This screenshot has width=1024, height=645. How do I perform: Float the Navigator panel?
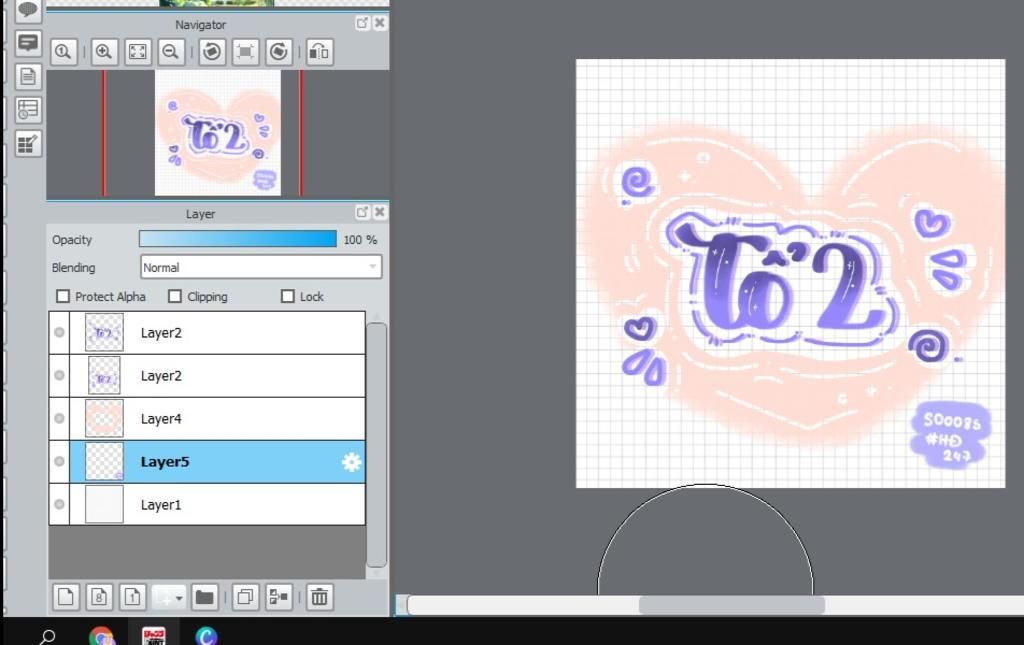[x=362, y=23]
